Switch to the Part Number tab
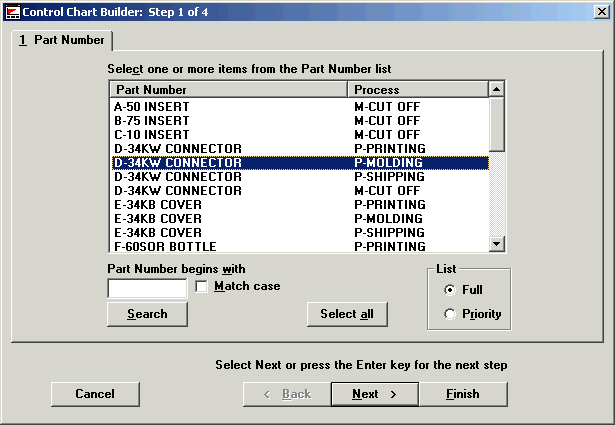Screen dimensions: 615x425 point(63,41)
